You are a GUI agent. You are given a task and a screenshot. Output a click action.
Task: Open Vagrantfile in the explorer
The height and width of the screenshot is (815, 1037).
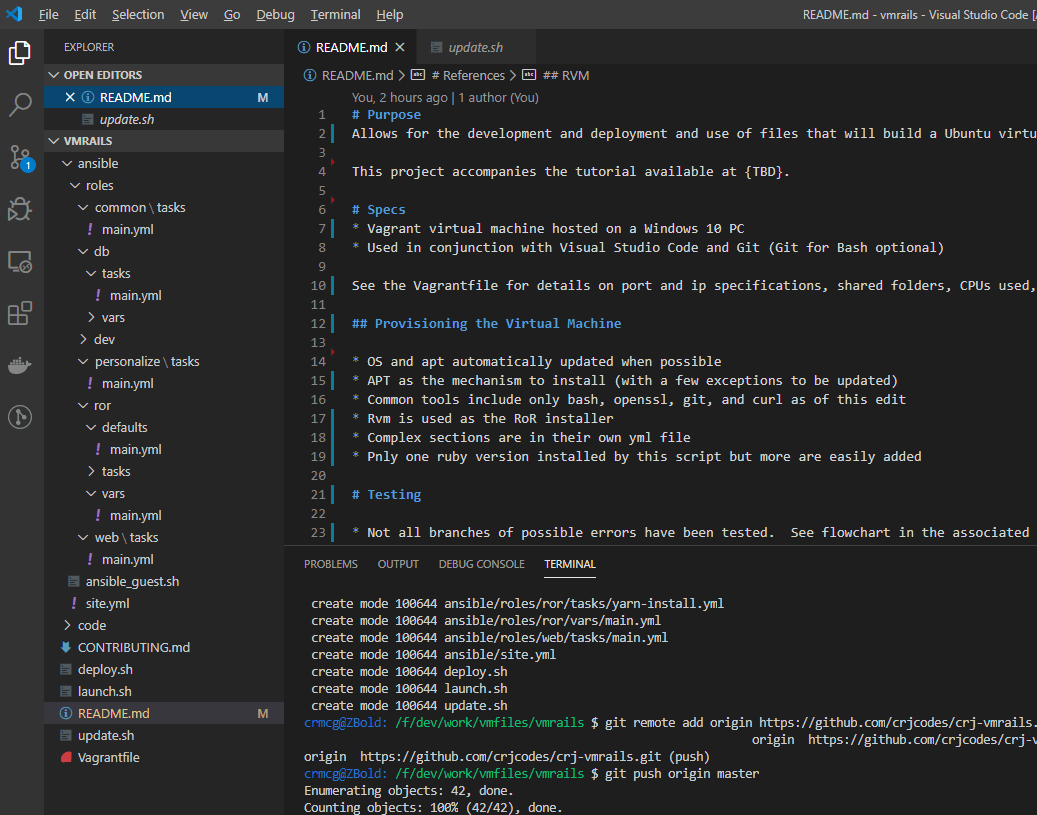(164, 757)
